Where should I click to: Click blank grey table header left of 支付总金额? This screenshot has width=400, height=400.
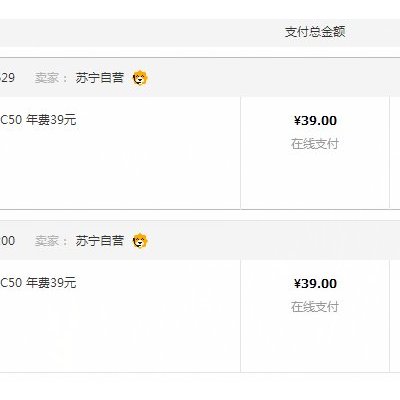click(x=140, y=33)
